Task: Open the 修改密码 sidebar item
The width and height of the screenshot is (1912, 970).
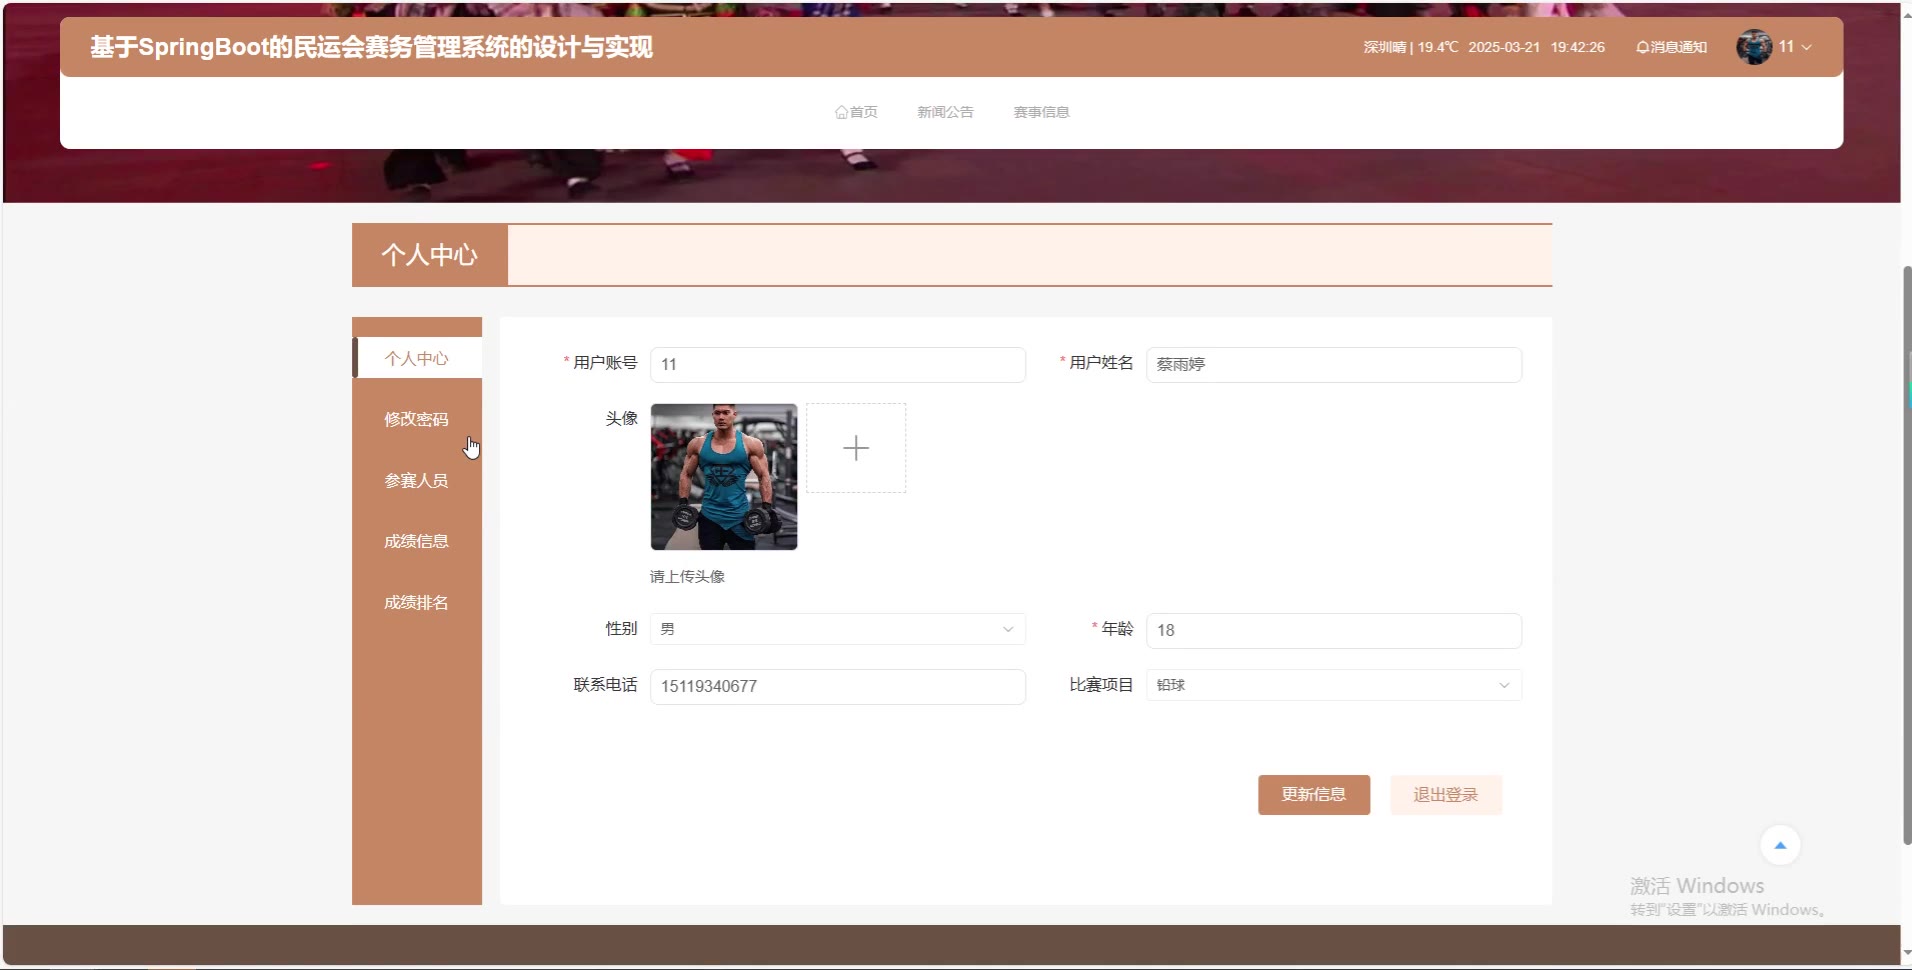Action: (417, 419)
